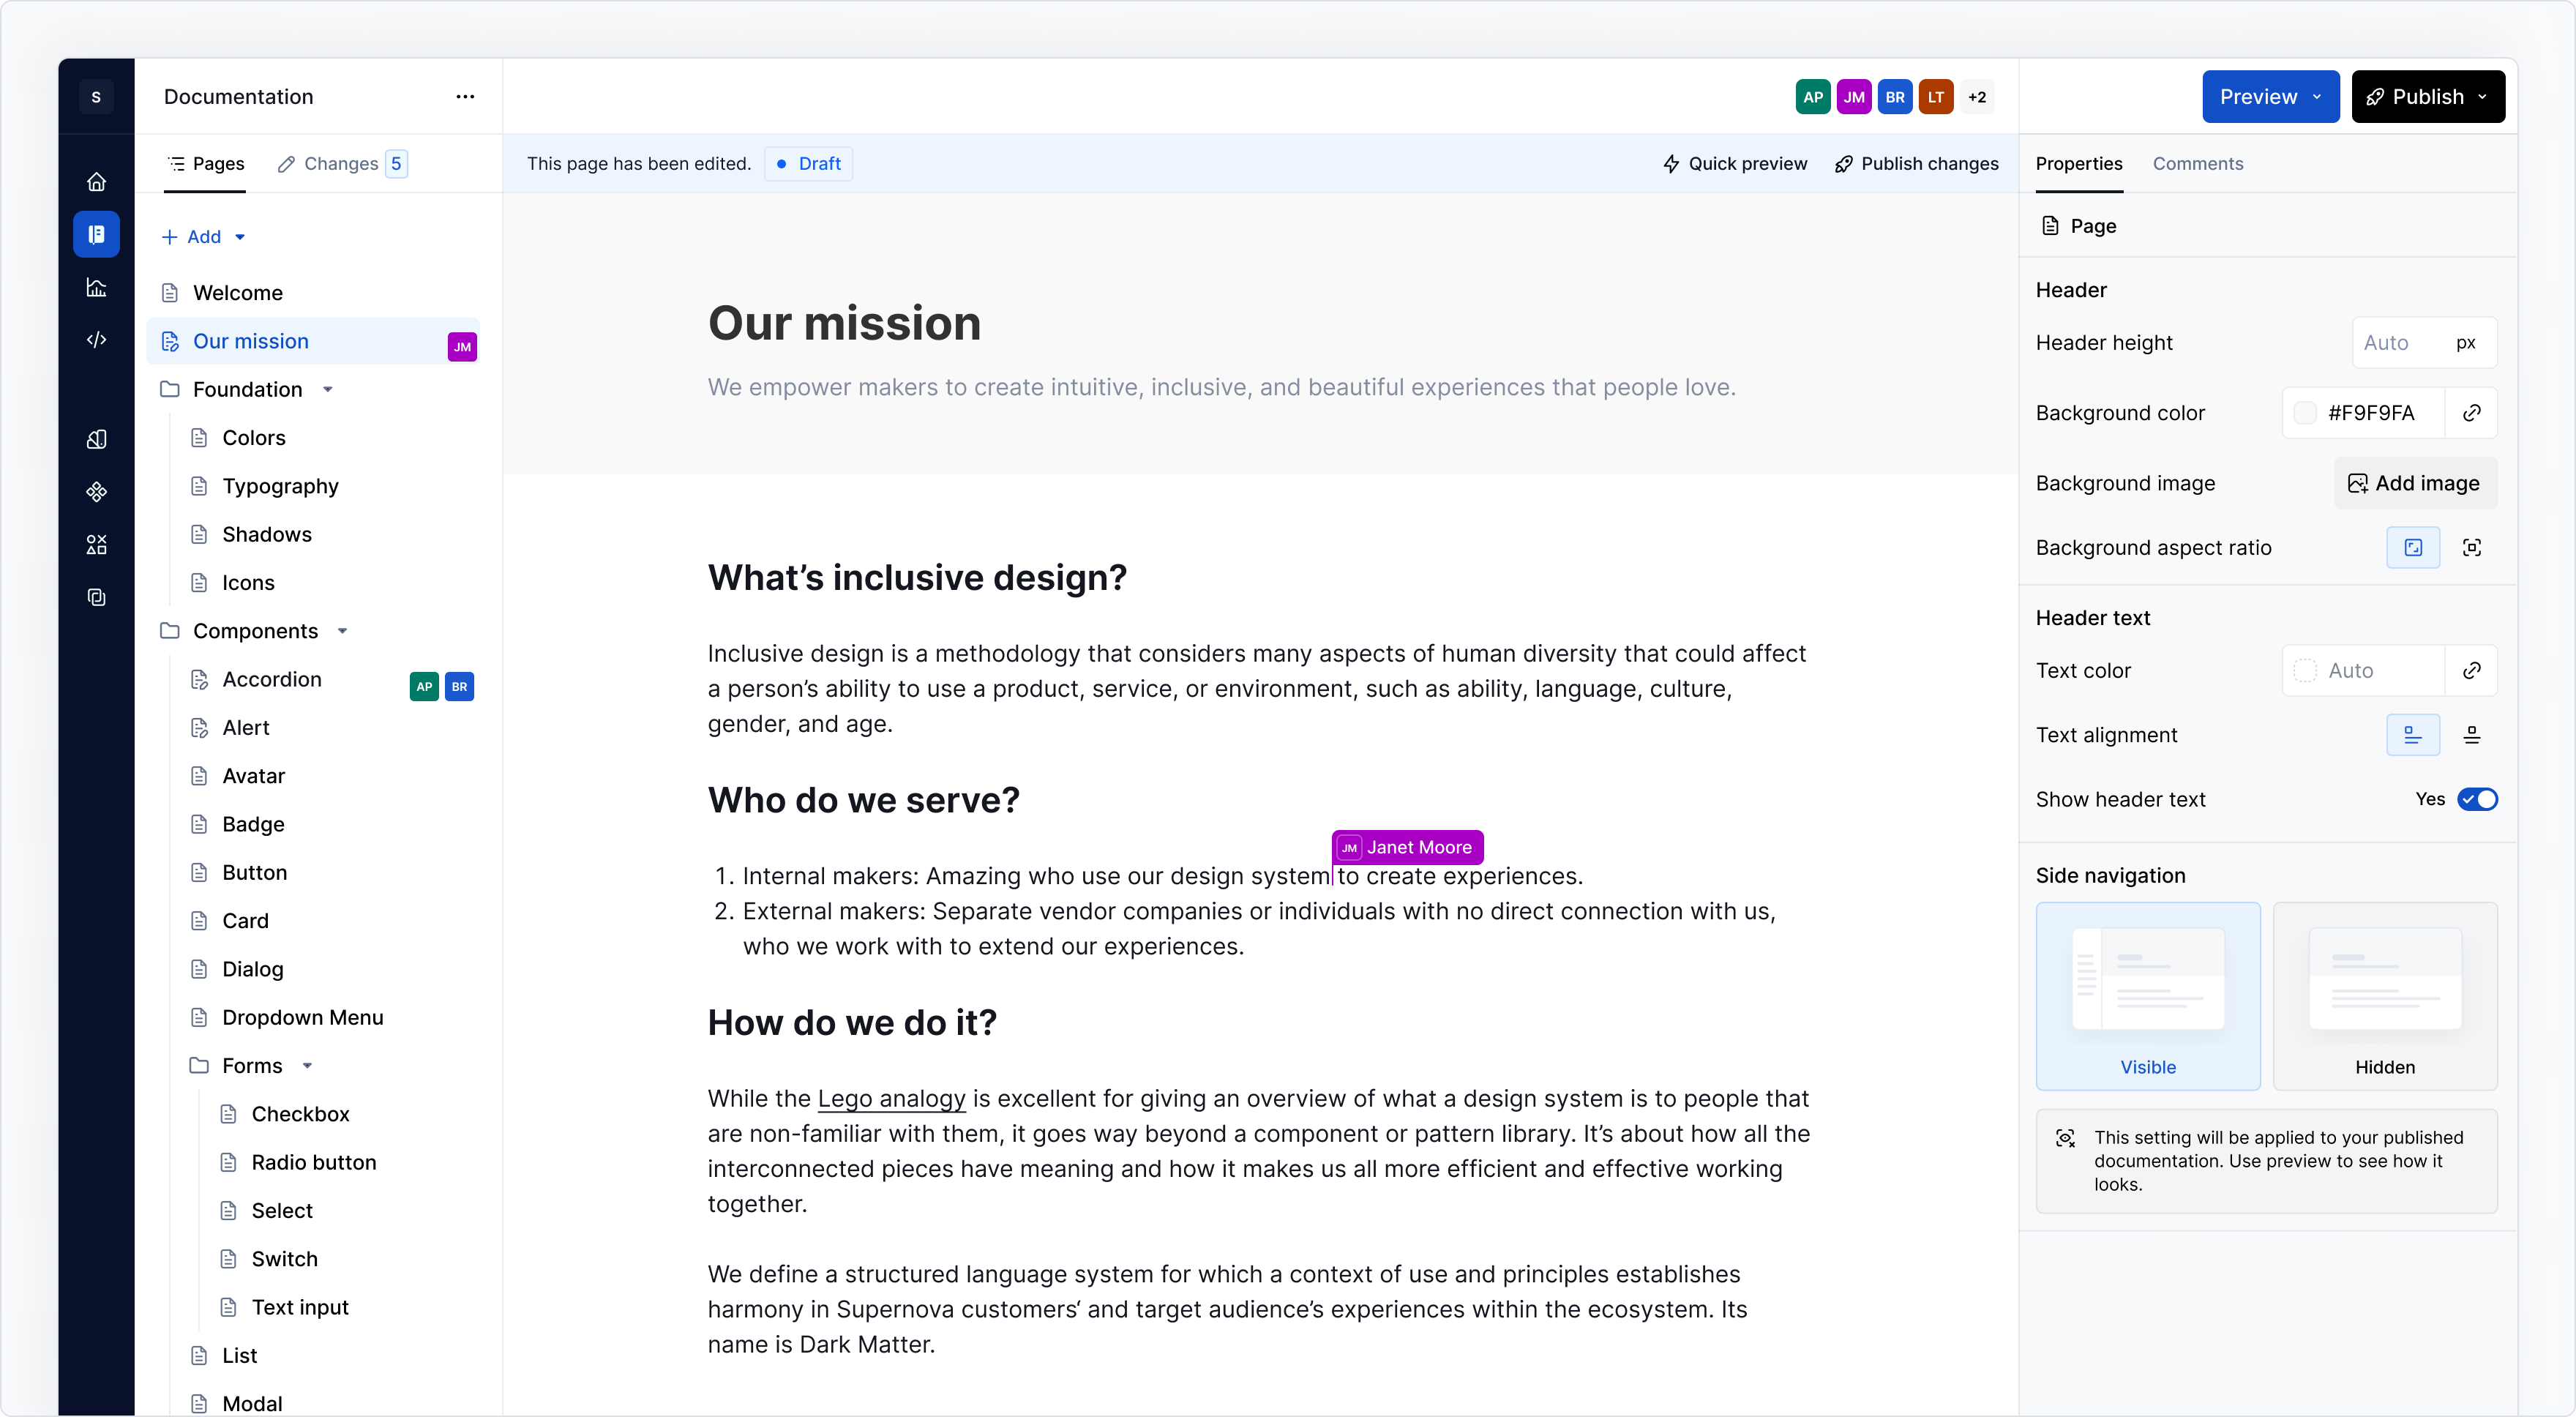Set side navigation to Hidden
The width and height of the screenshot is (2576, 1417).
click(2384, 996)
